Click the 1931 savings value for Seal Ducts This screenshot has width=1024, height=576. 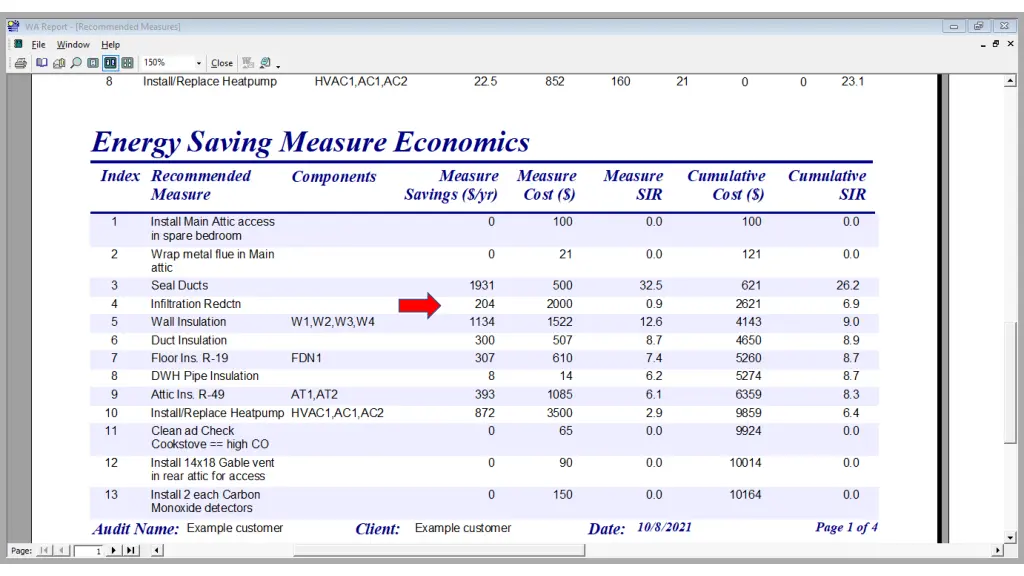(x=482, y=285)
